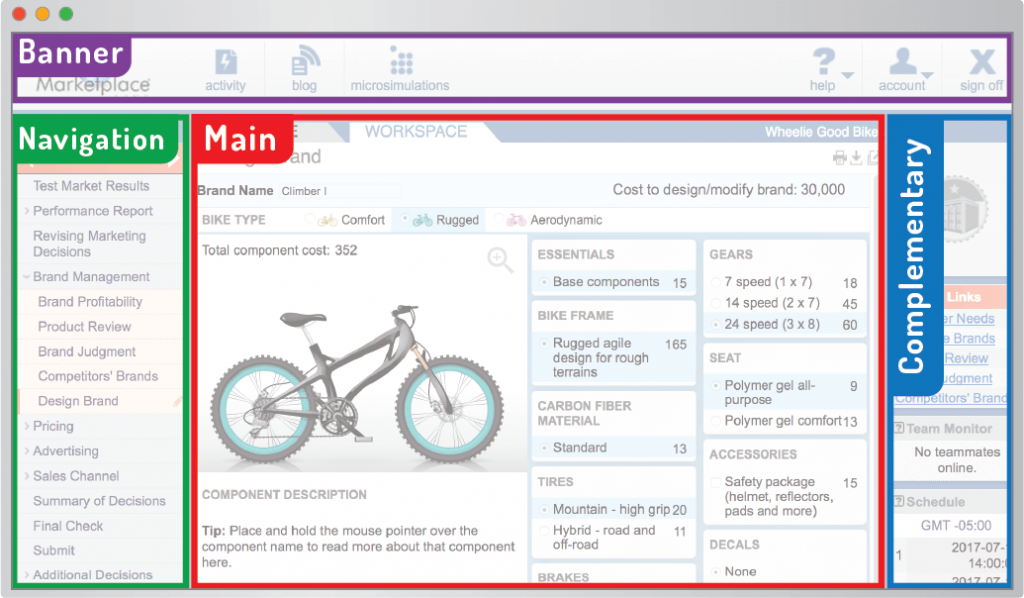Expand the Additional Decisions section
The image size is (1024, 598).
pyautogui.click(x=27, y=575)
